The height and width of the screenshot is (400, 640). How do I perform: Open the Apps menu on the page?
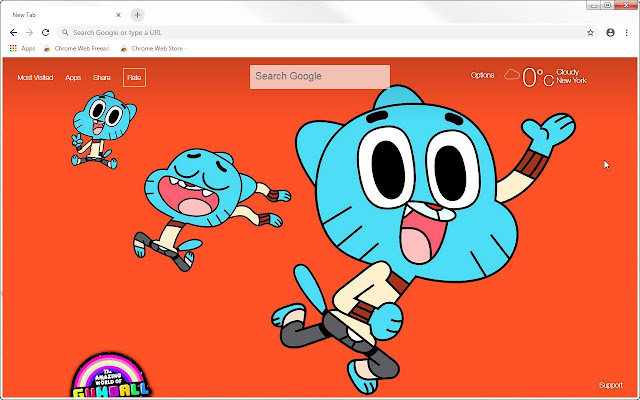pos(73,78)
